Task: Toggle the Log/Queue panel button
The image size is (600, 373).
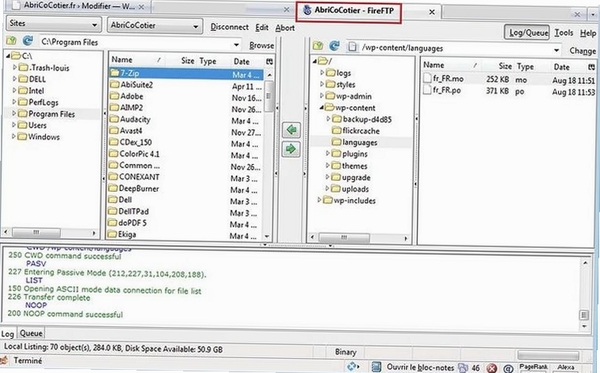Action: tap(527, 33)
